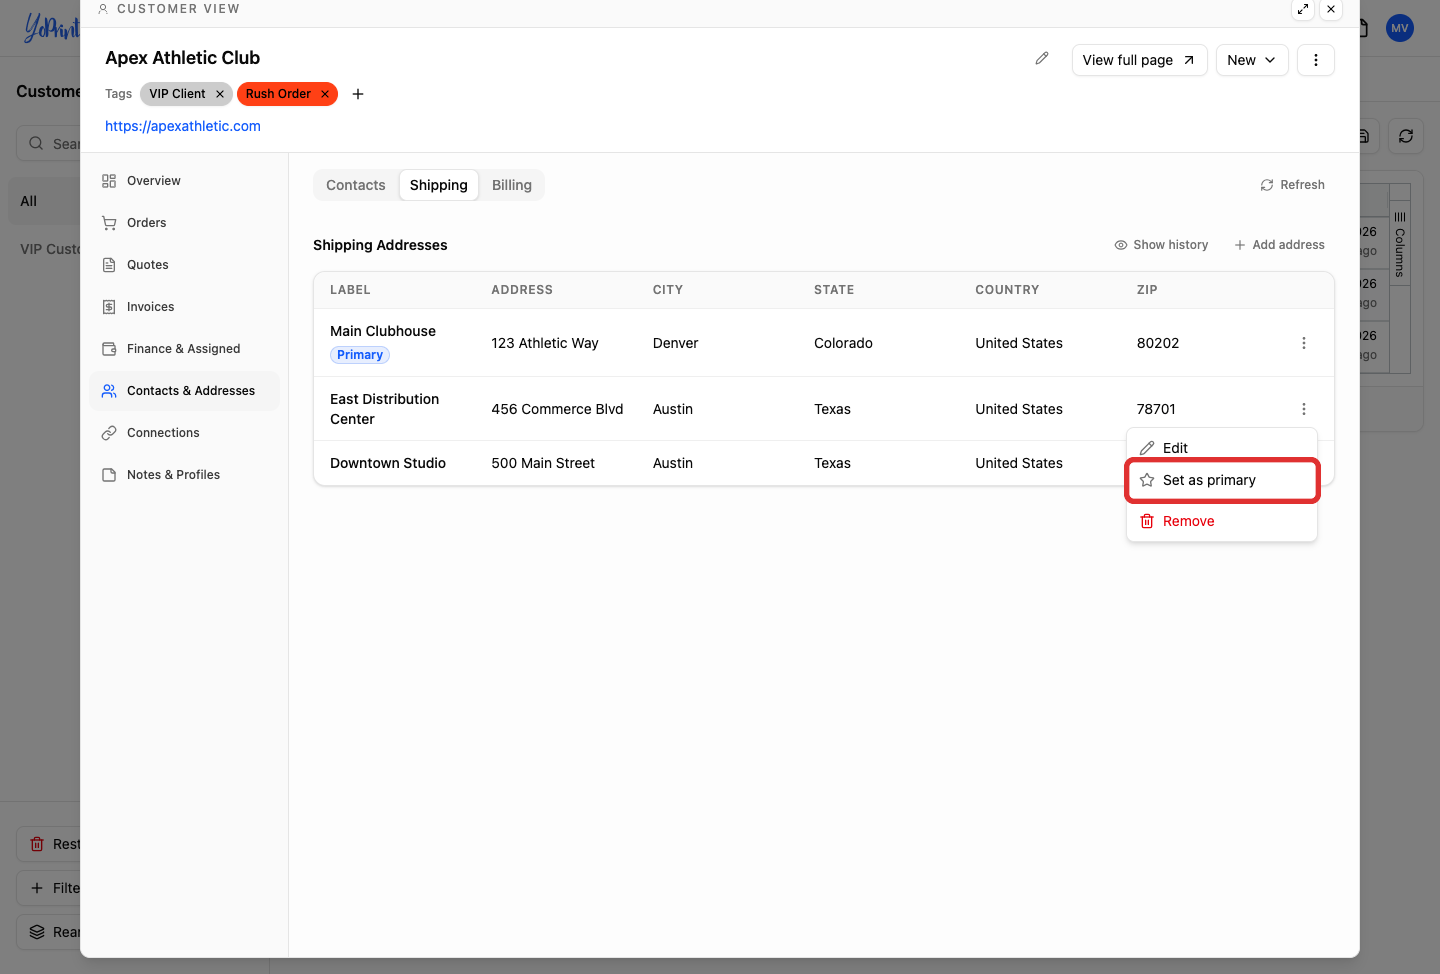This screenshot has height=974, width=1440.
Task: Toggle Show history for addresses
Action: coord(1161,245)
